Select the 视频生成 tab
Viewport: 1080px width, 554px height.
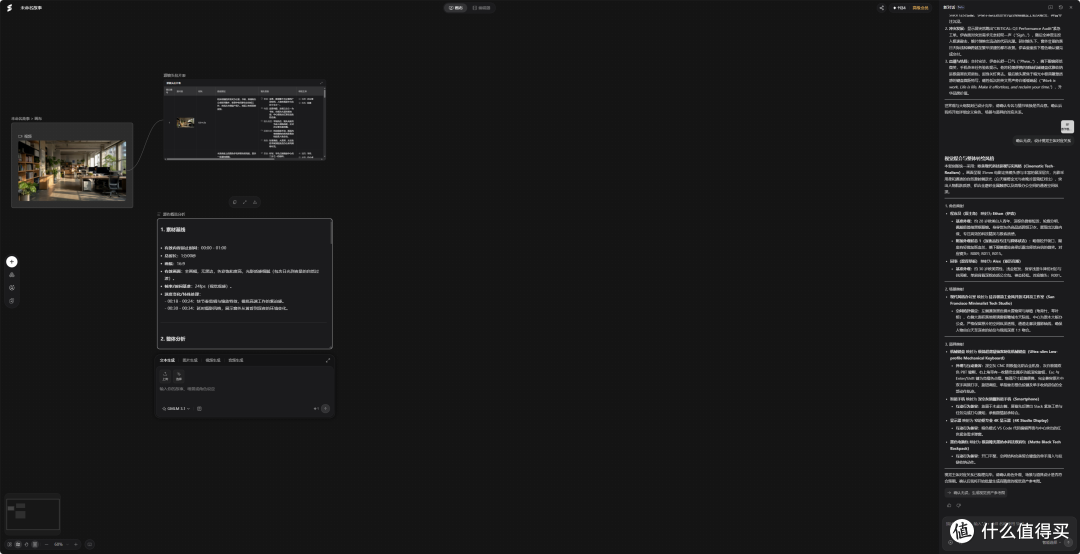[213, 360]
